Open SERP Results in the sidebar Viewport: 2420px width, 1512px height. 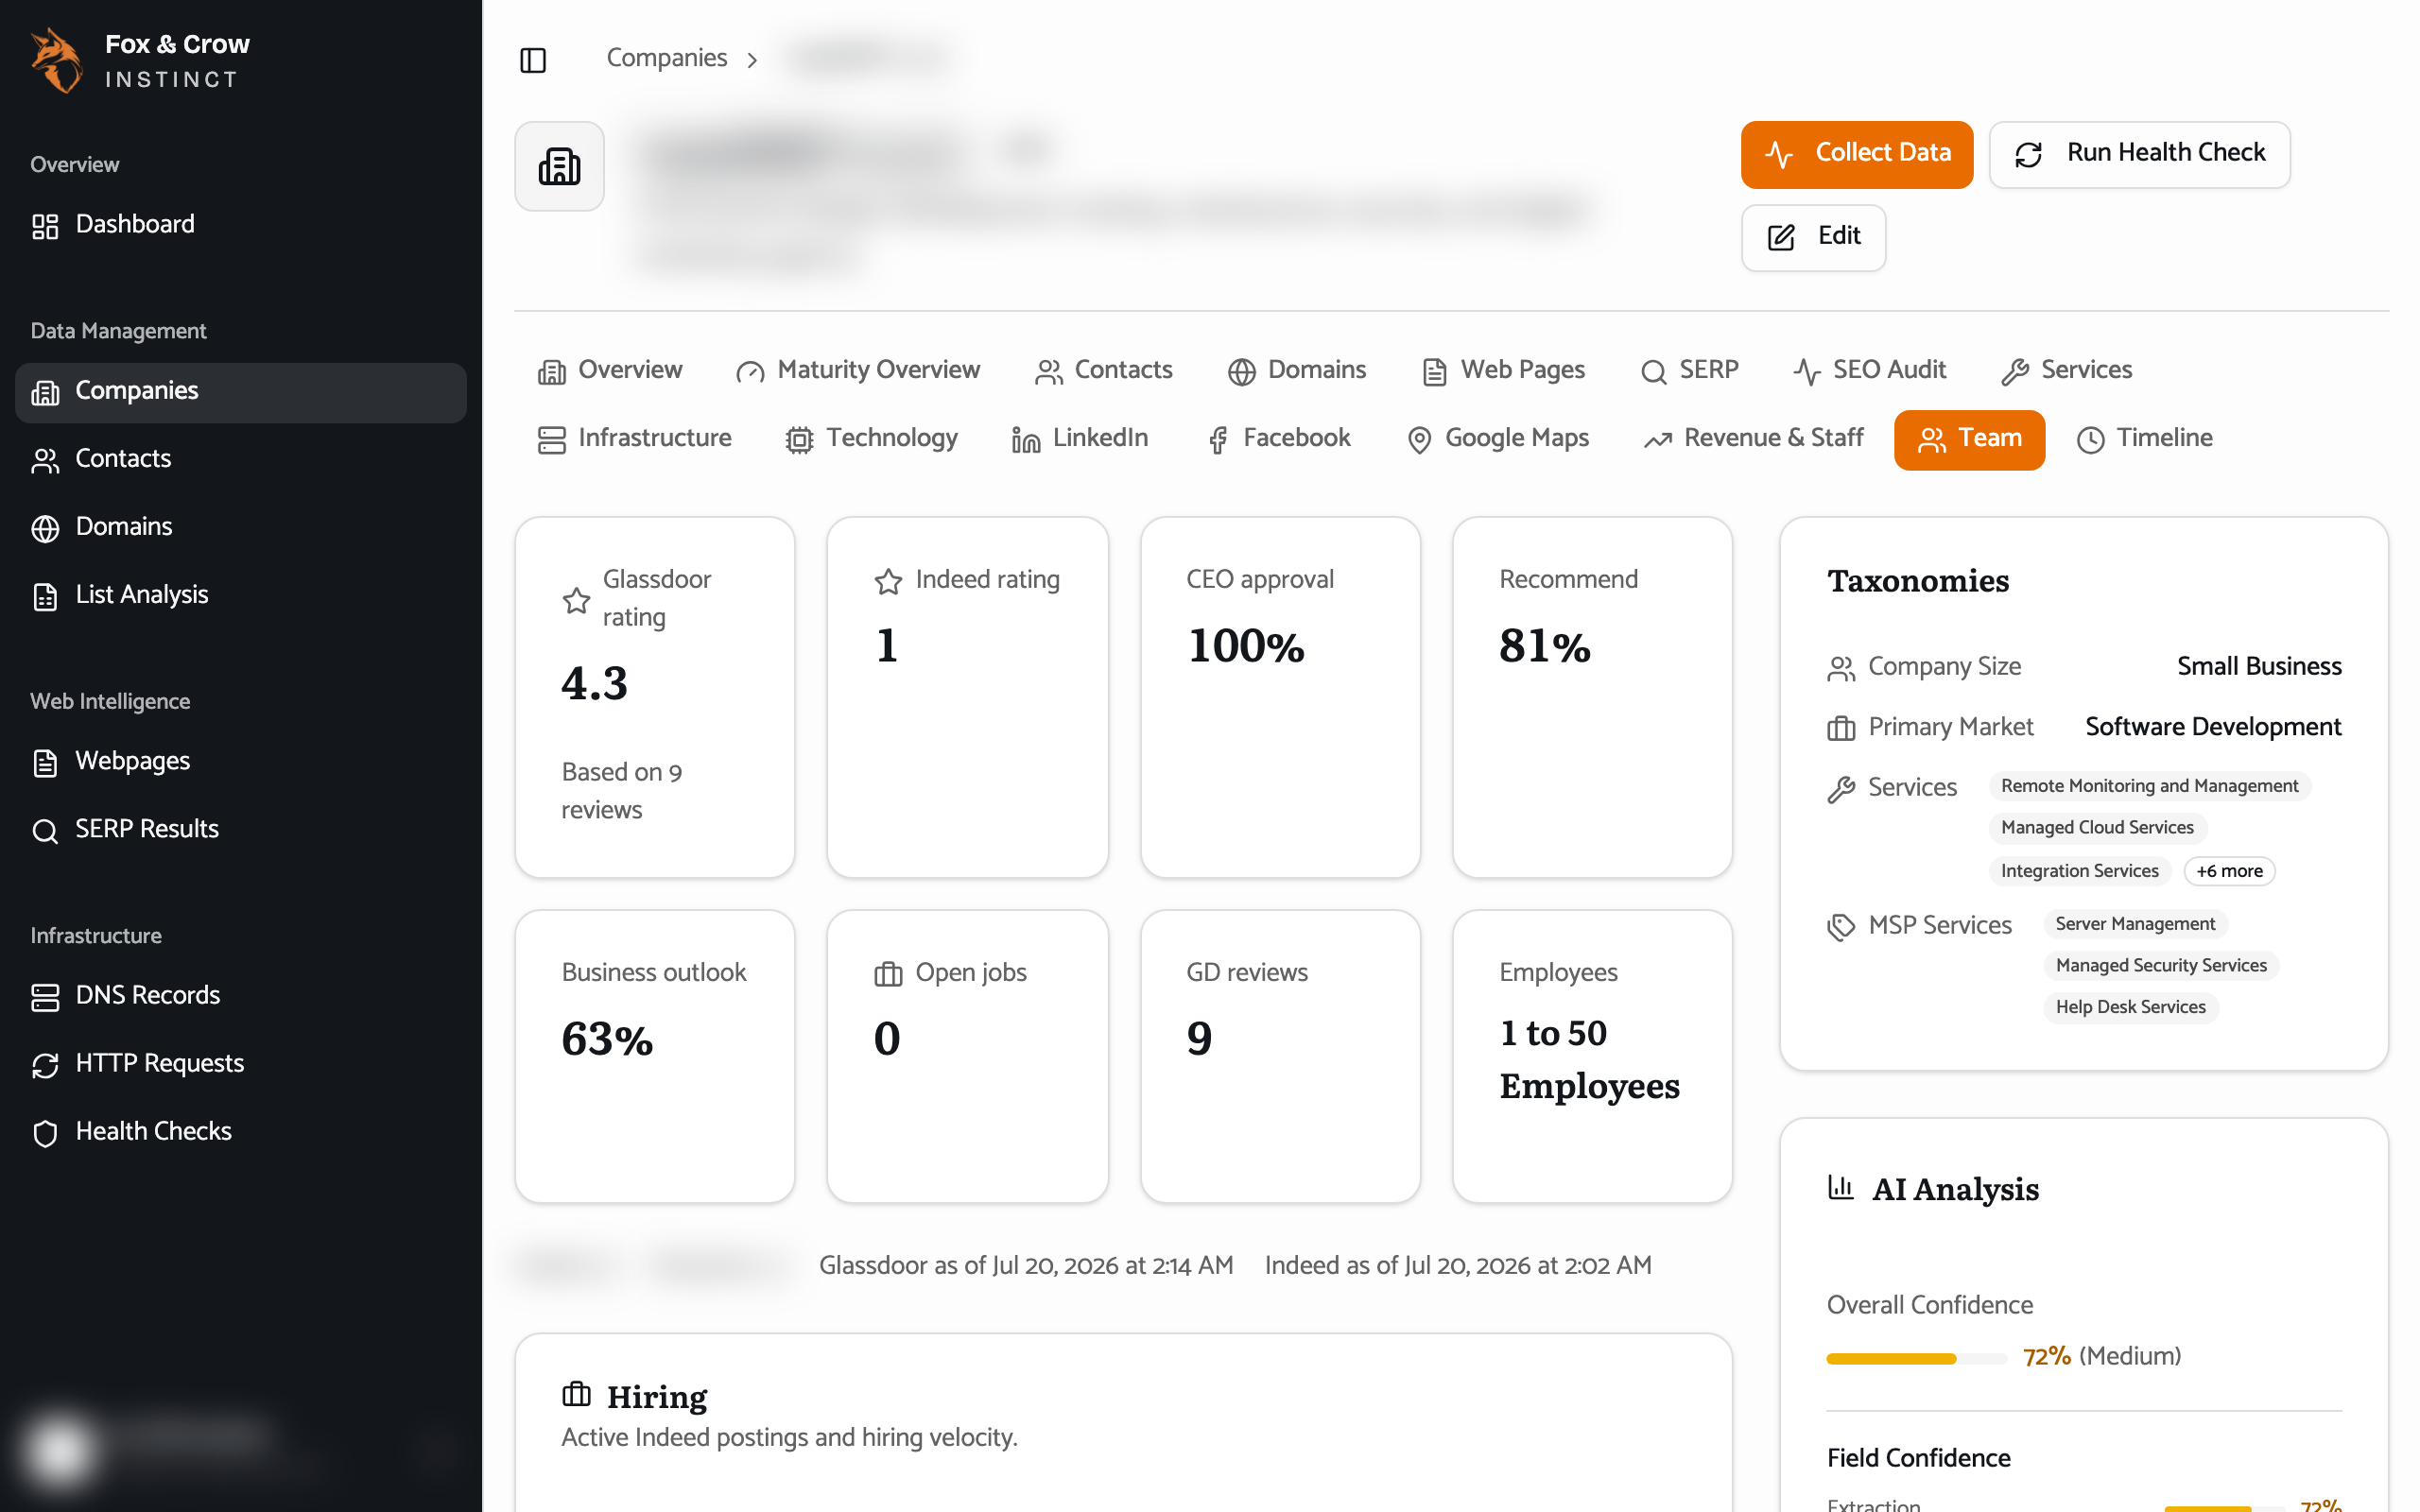coord(240,829)
